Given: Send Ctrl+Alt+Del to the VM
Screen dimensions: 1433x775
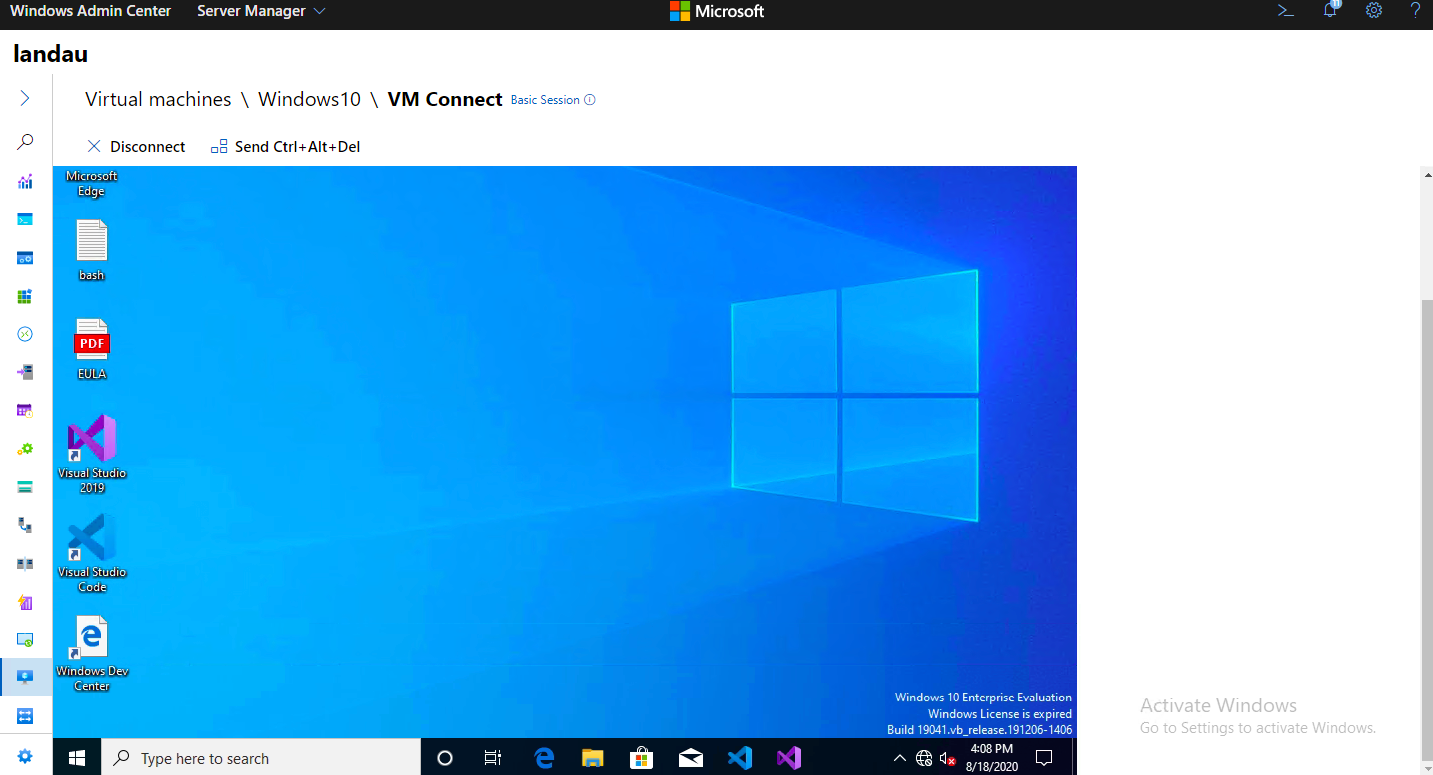Looking at the screenshot, I should coord(285,147).
